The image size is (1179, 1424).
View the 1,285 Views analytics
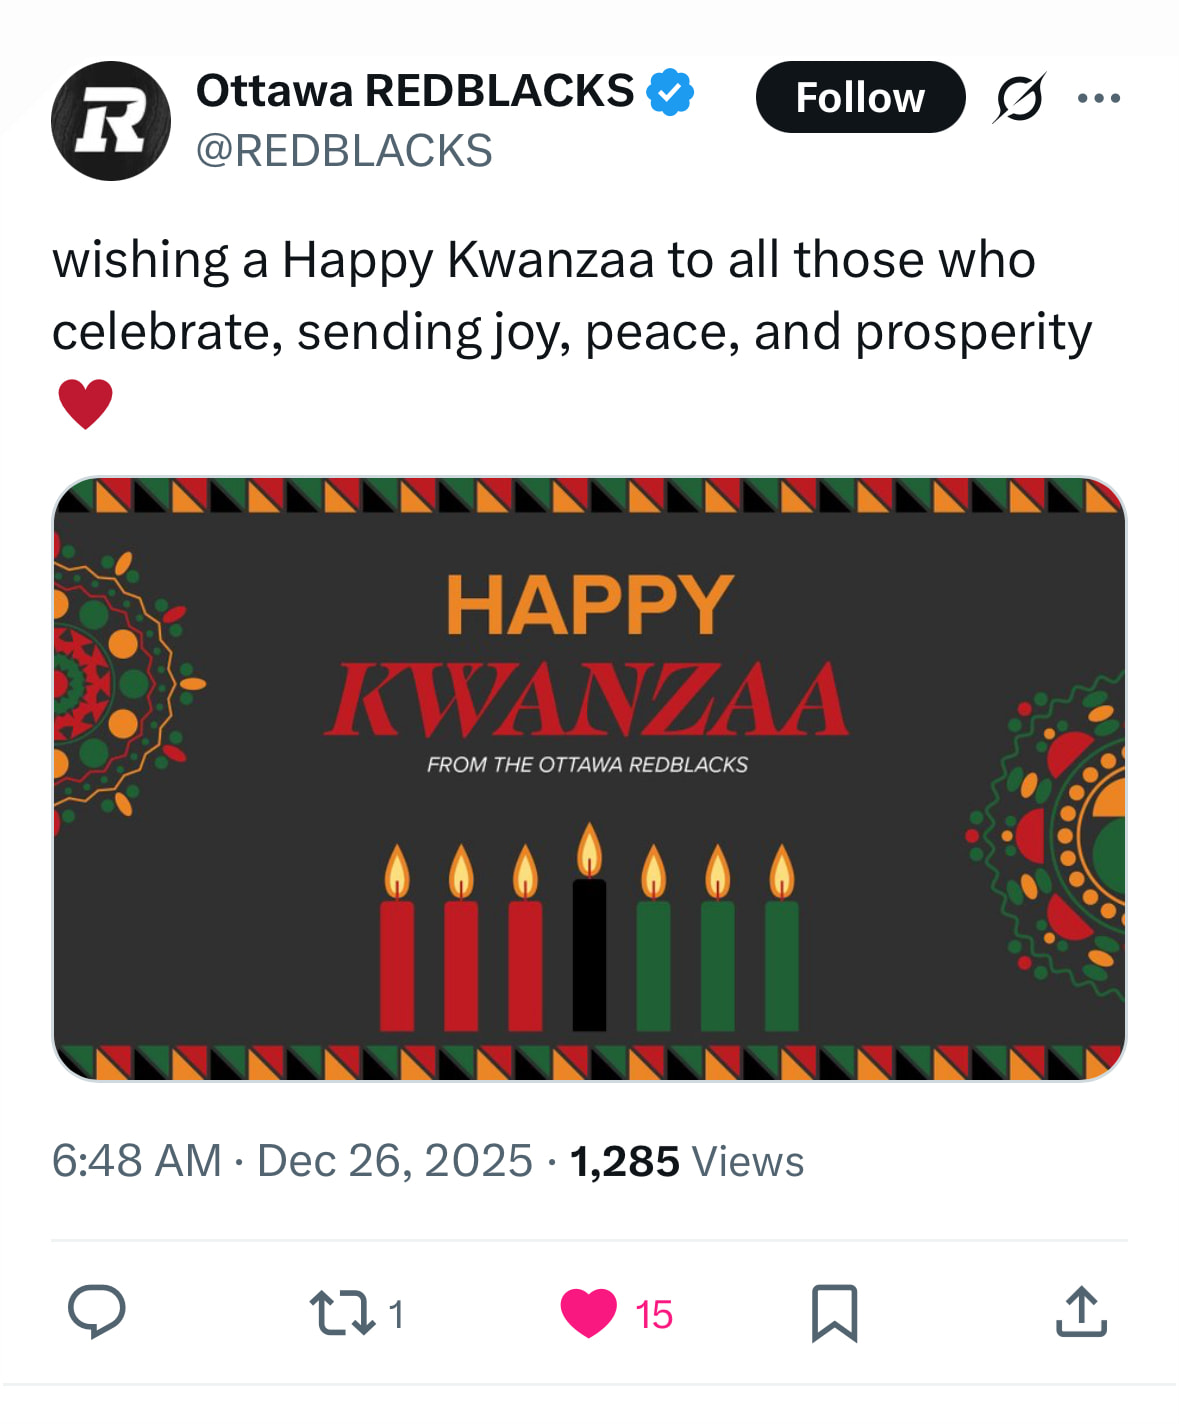687,1162
